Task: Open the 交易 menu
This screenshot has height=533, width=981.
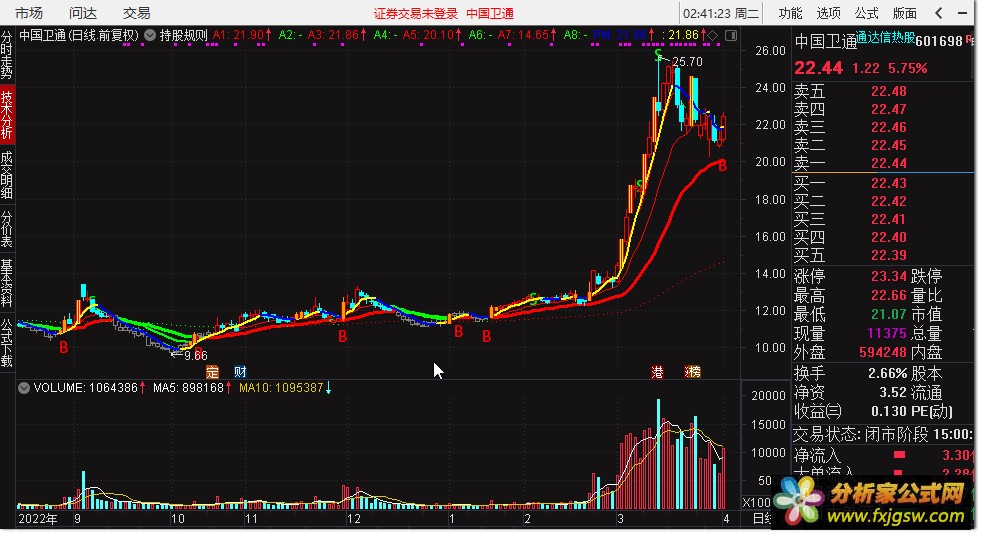Action: pos(136,13)
